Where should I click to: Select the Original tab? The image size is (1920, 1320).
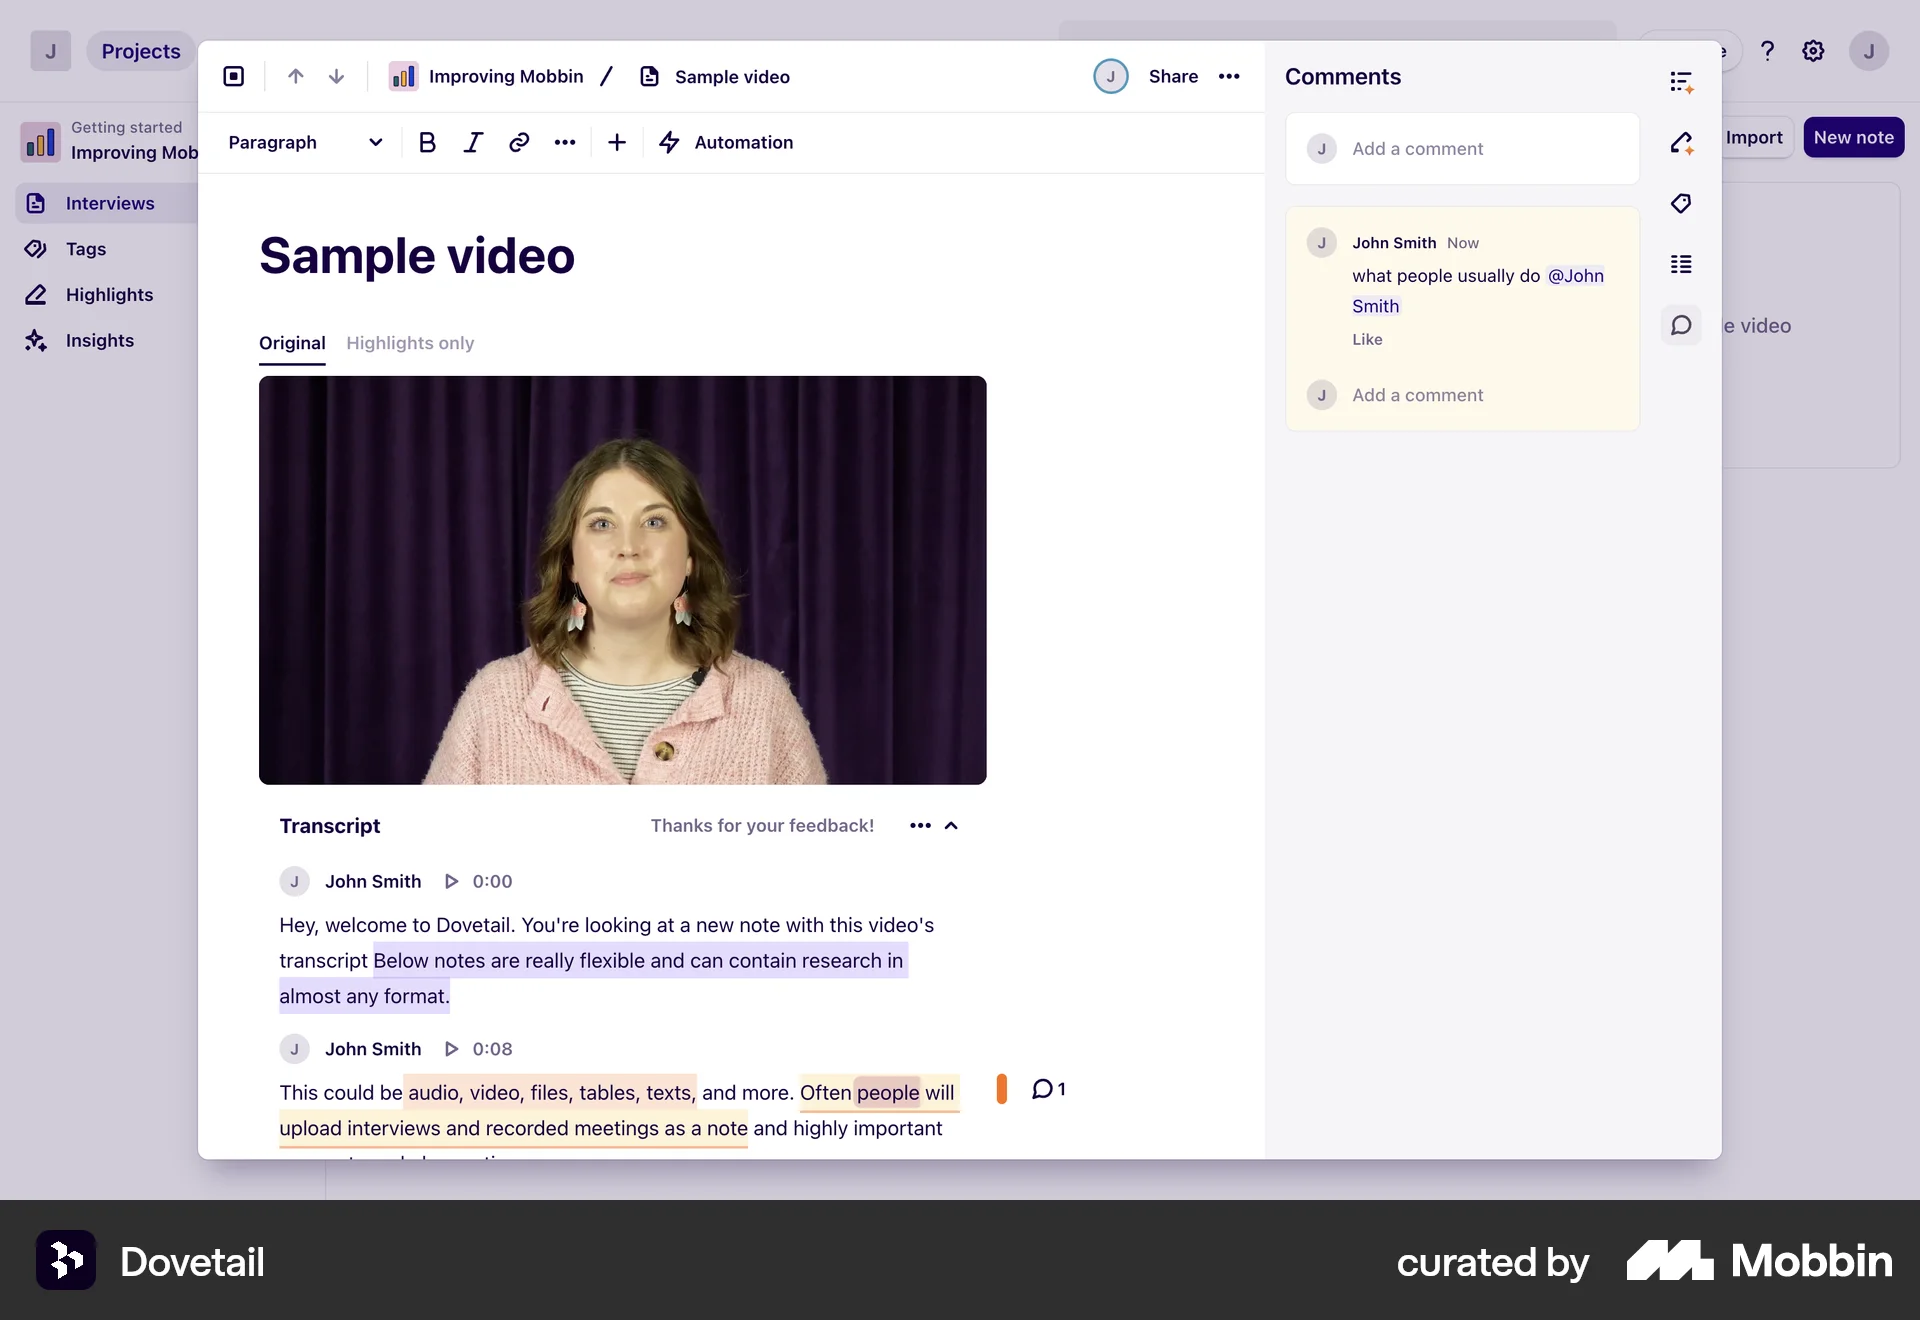coord(291,343)
